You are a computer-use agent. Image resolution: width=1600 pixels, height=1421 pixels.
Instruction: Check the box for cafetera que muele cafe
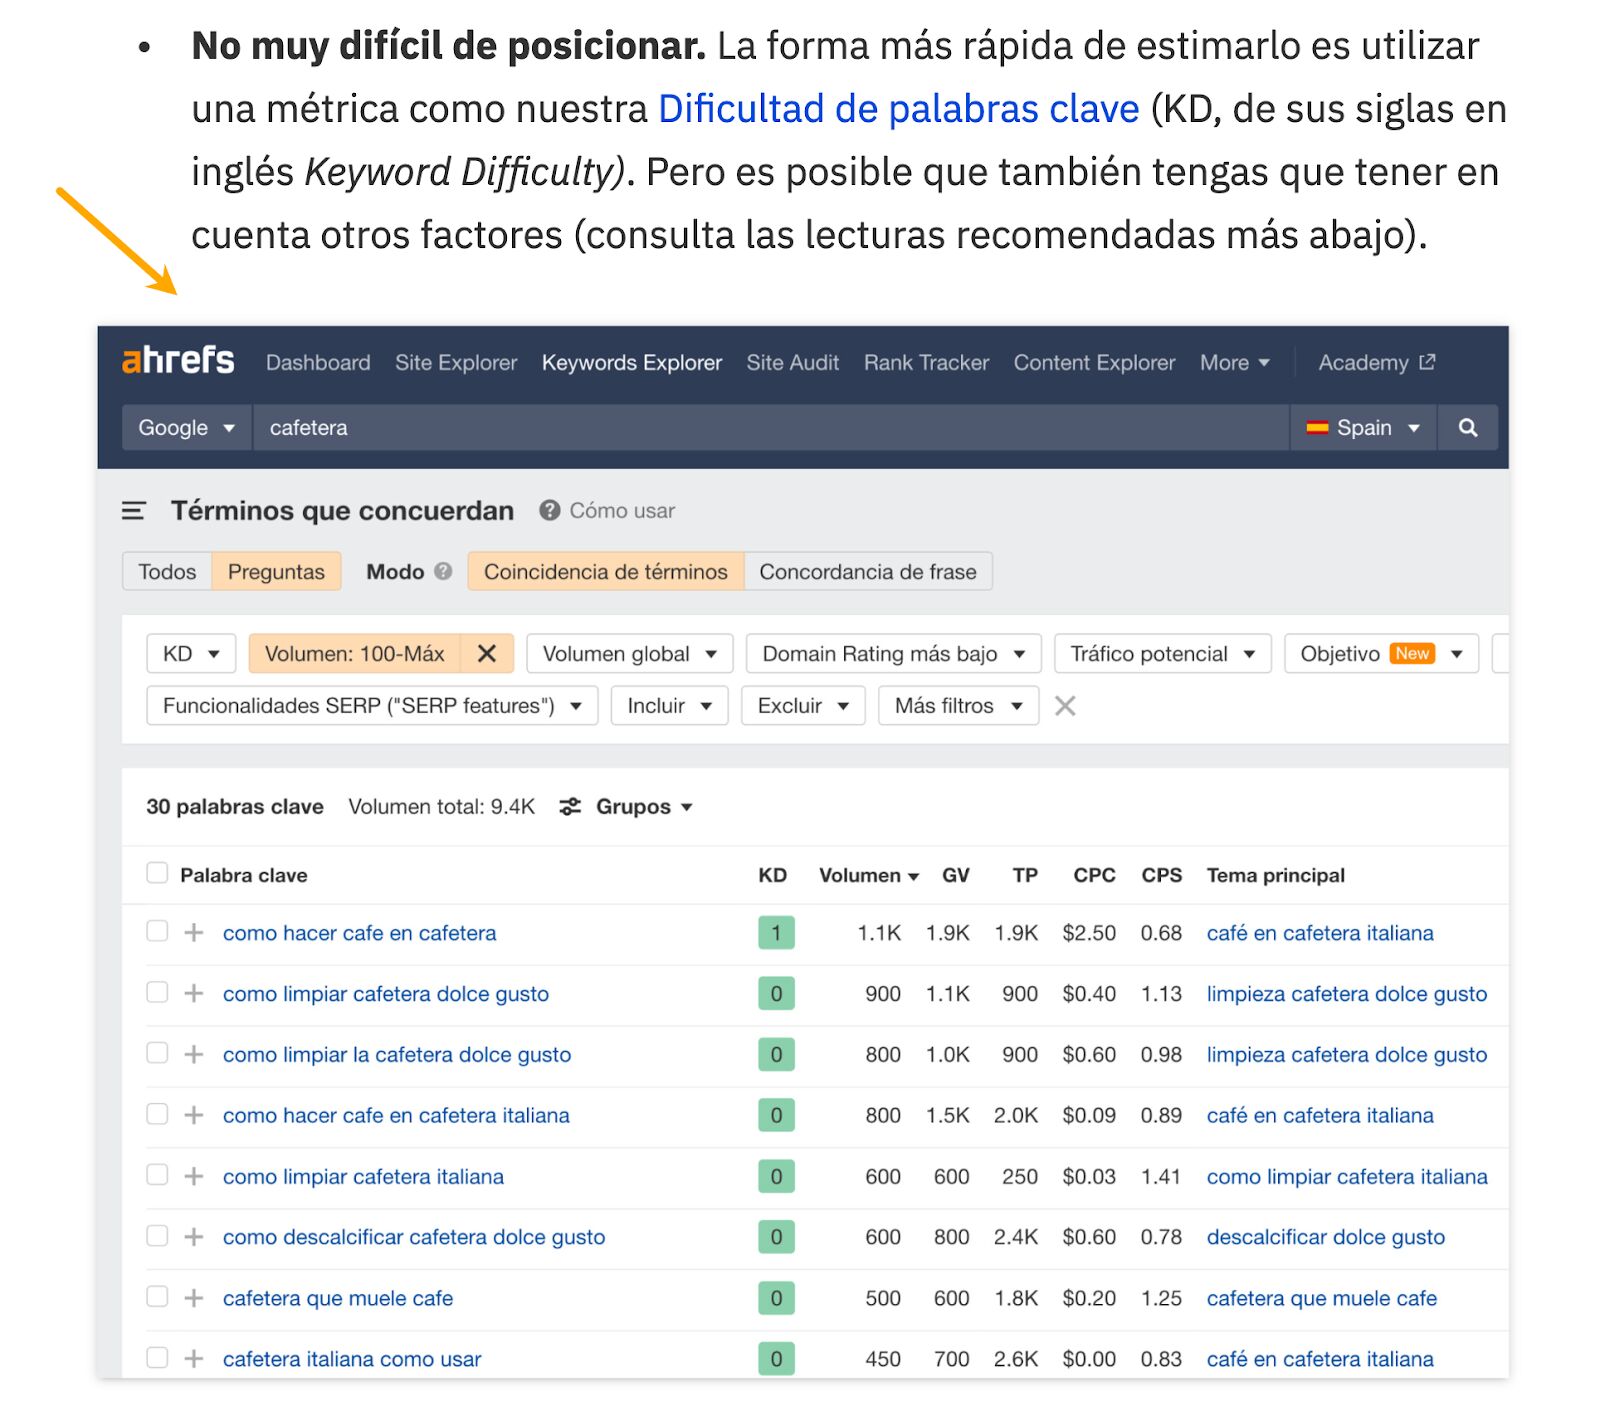pyautogui.click(x=157, y=1297)
